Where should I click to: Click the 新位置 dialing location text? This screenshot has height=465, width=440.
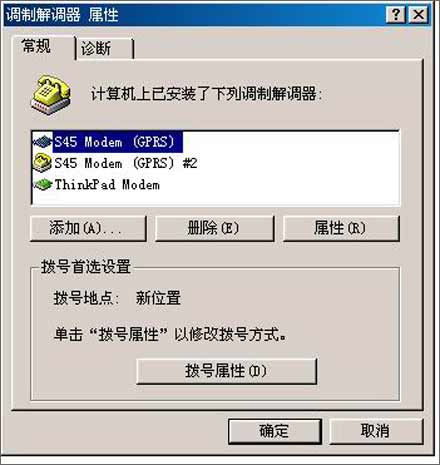tap(158, 298)
